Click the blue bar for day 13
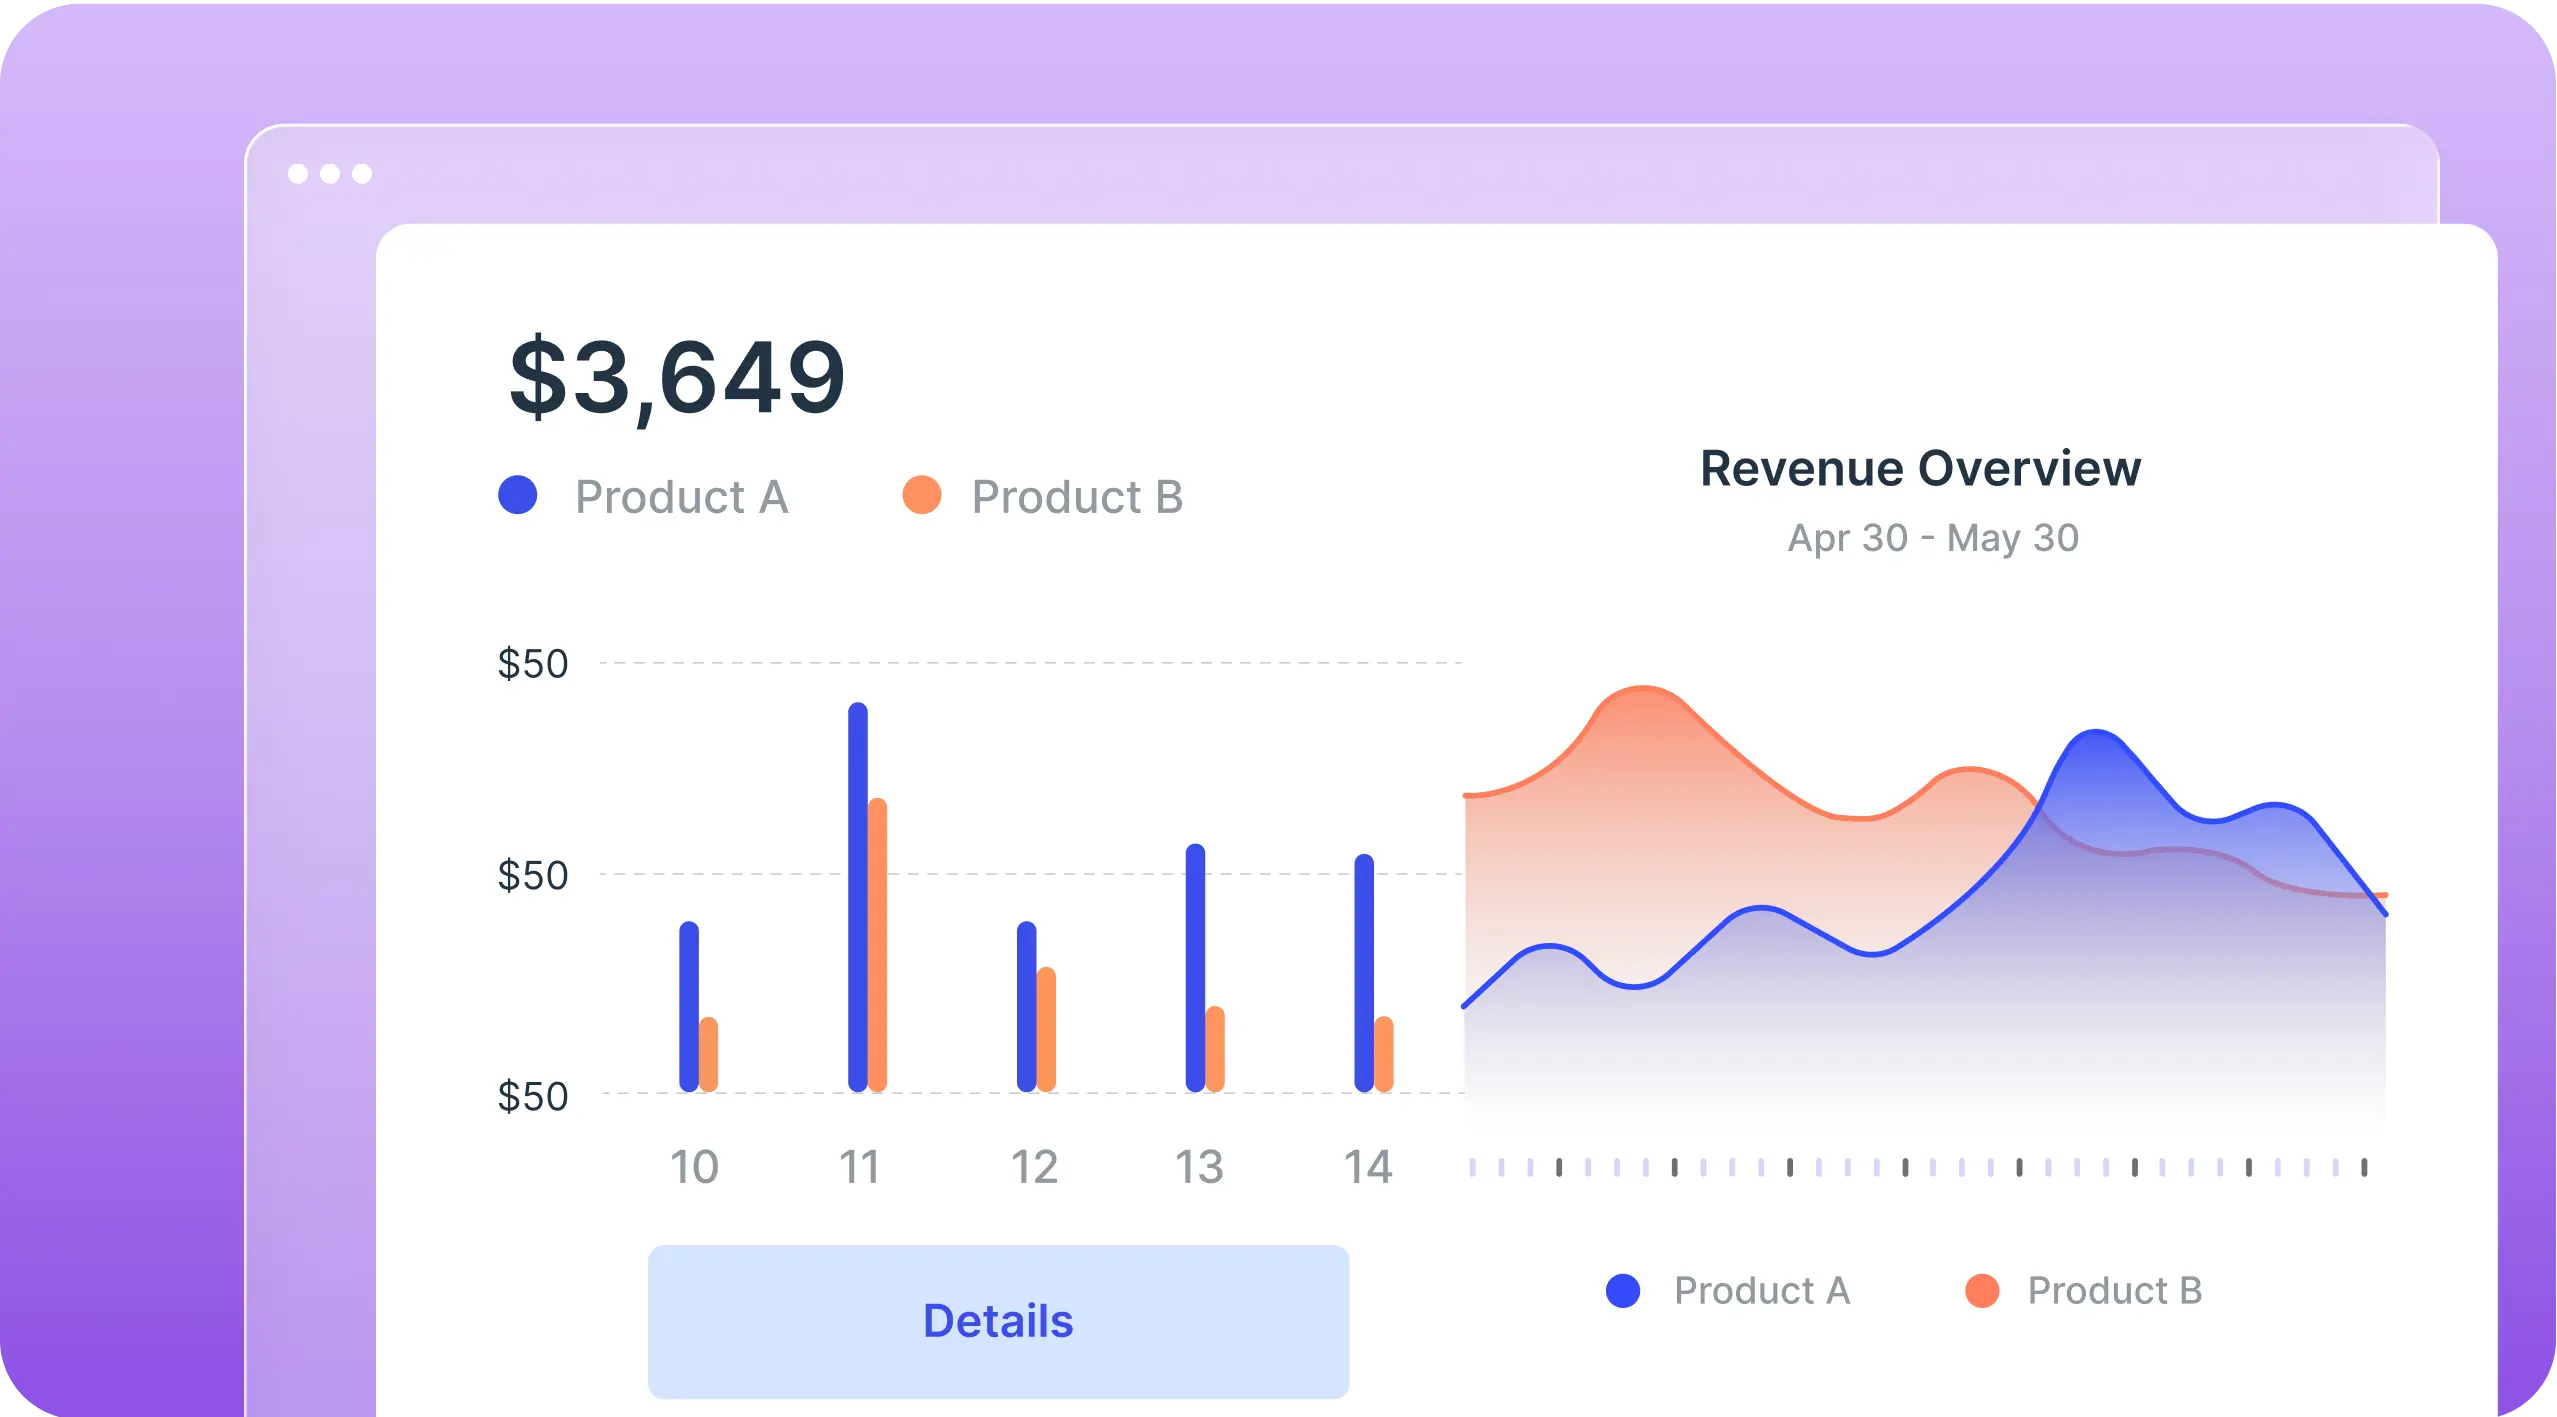The height and width of the screenshot is (1417, 2557). pyautogui.click(x=1195, y=968)
